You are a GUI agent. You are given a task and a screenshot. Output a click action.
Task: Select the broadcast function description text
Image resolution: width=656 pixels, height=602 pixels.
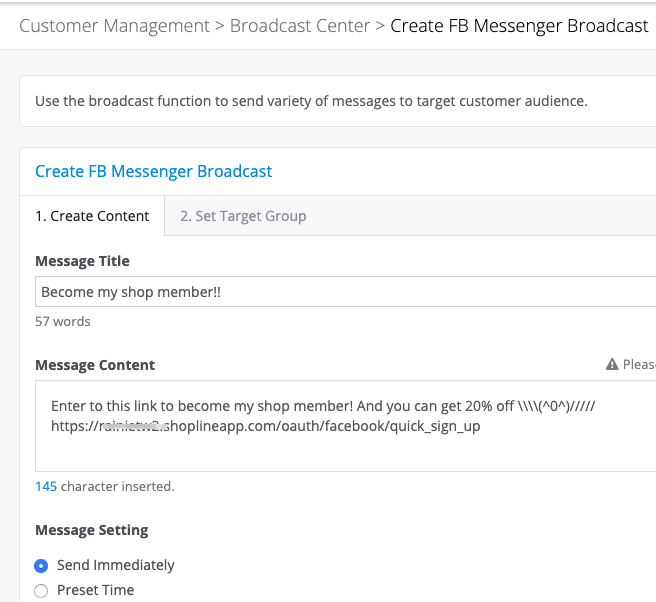(x=311, y=101)
